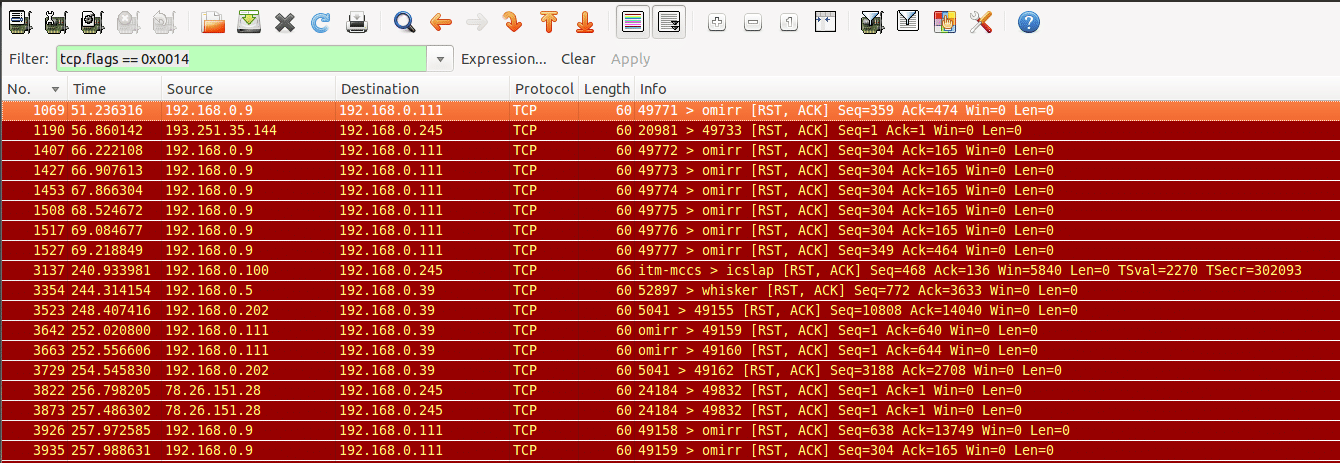
Task: Open a capture file with folder icon
Action: 212,21
